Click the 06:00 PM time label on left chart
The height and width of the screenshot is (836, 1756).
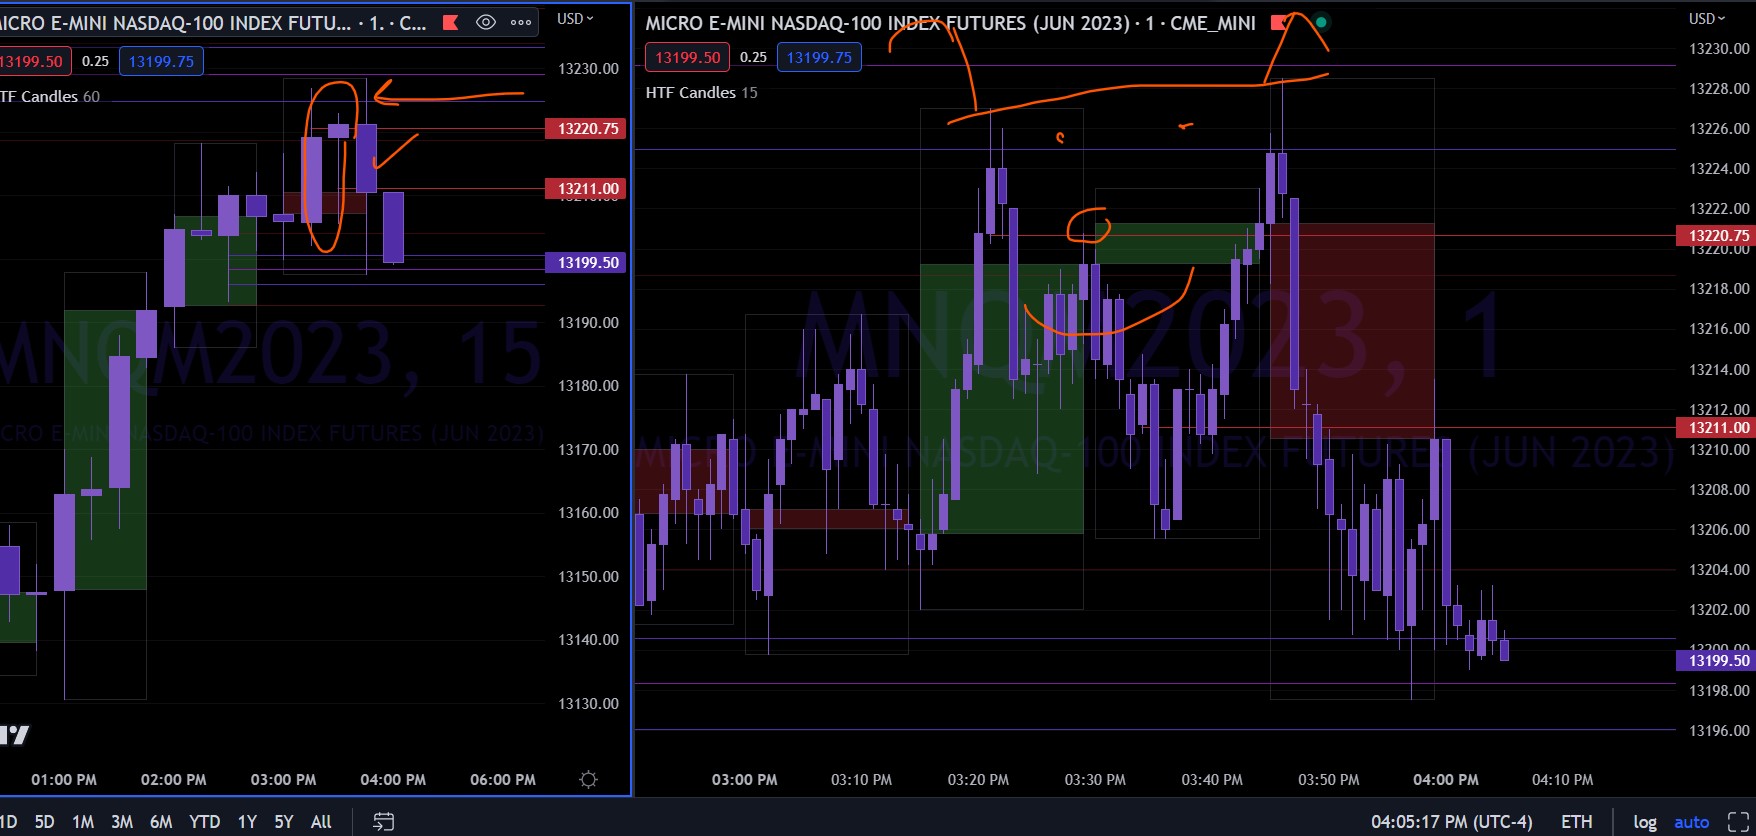503,780
